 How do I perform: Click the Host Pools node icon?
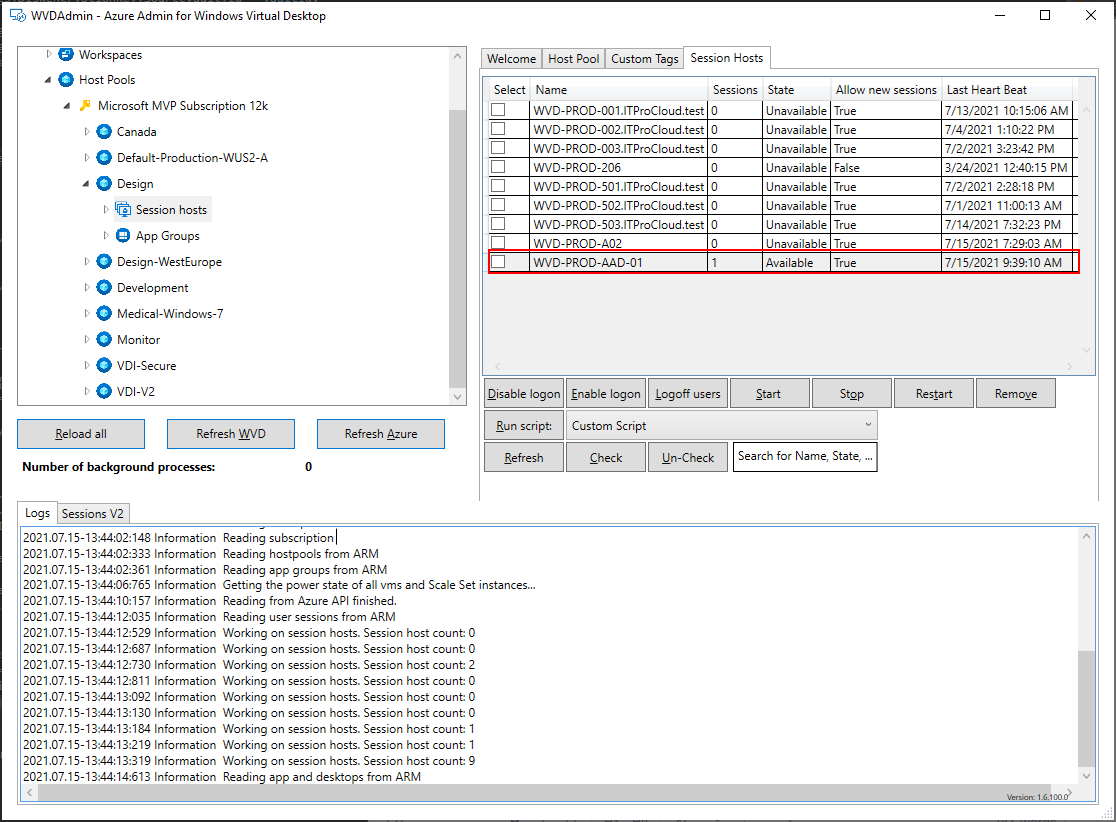click(66, 80)
